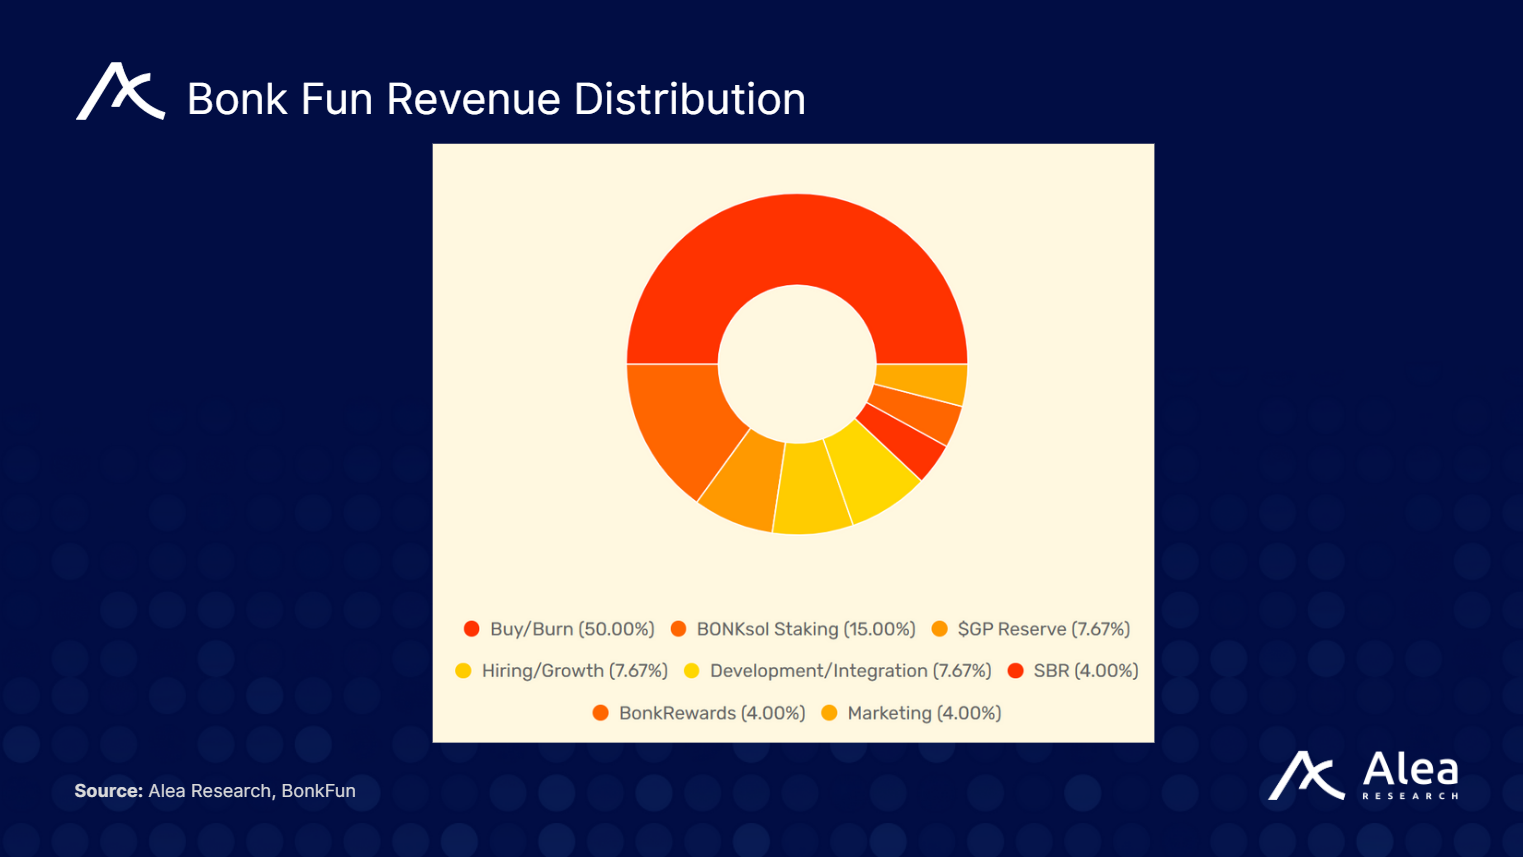Click the BonkRewards legend dot
1523x857 pixels.
pyautogui.click(x=600, y=713)
